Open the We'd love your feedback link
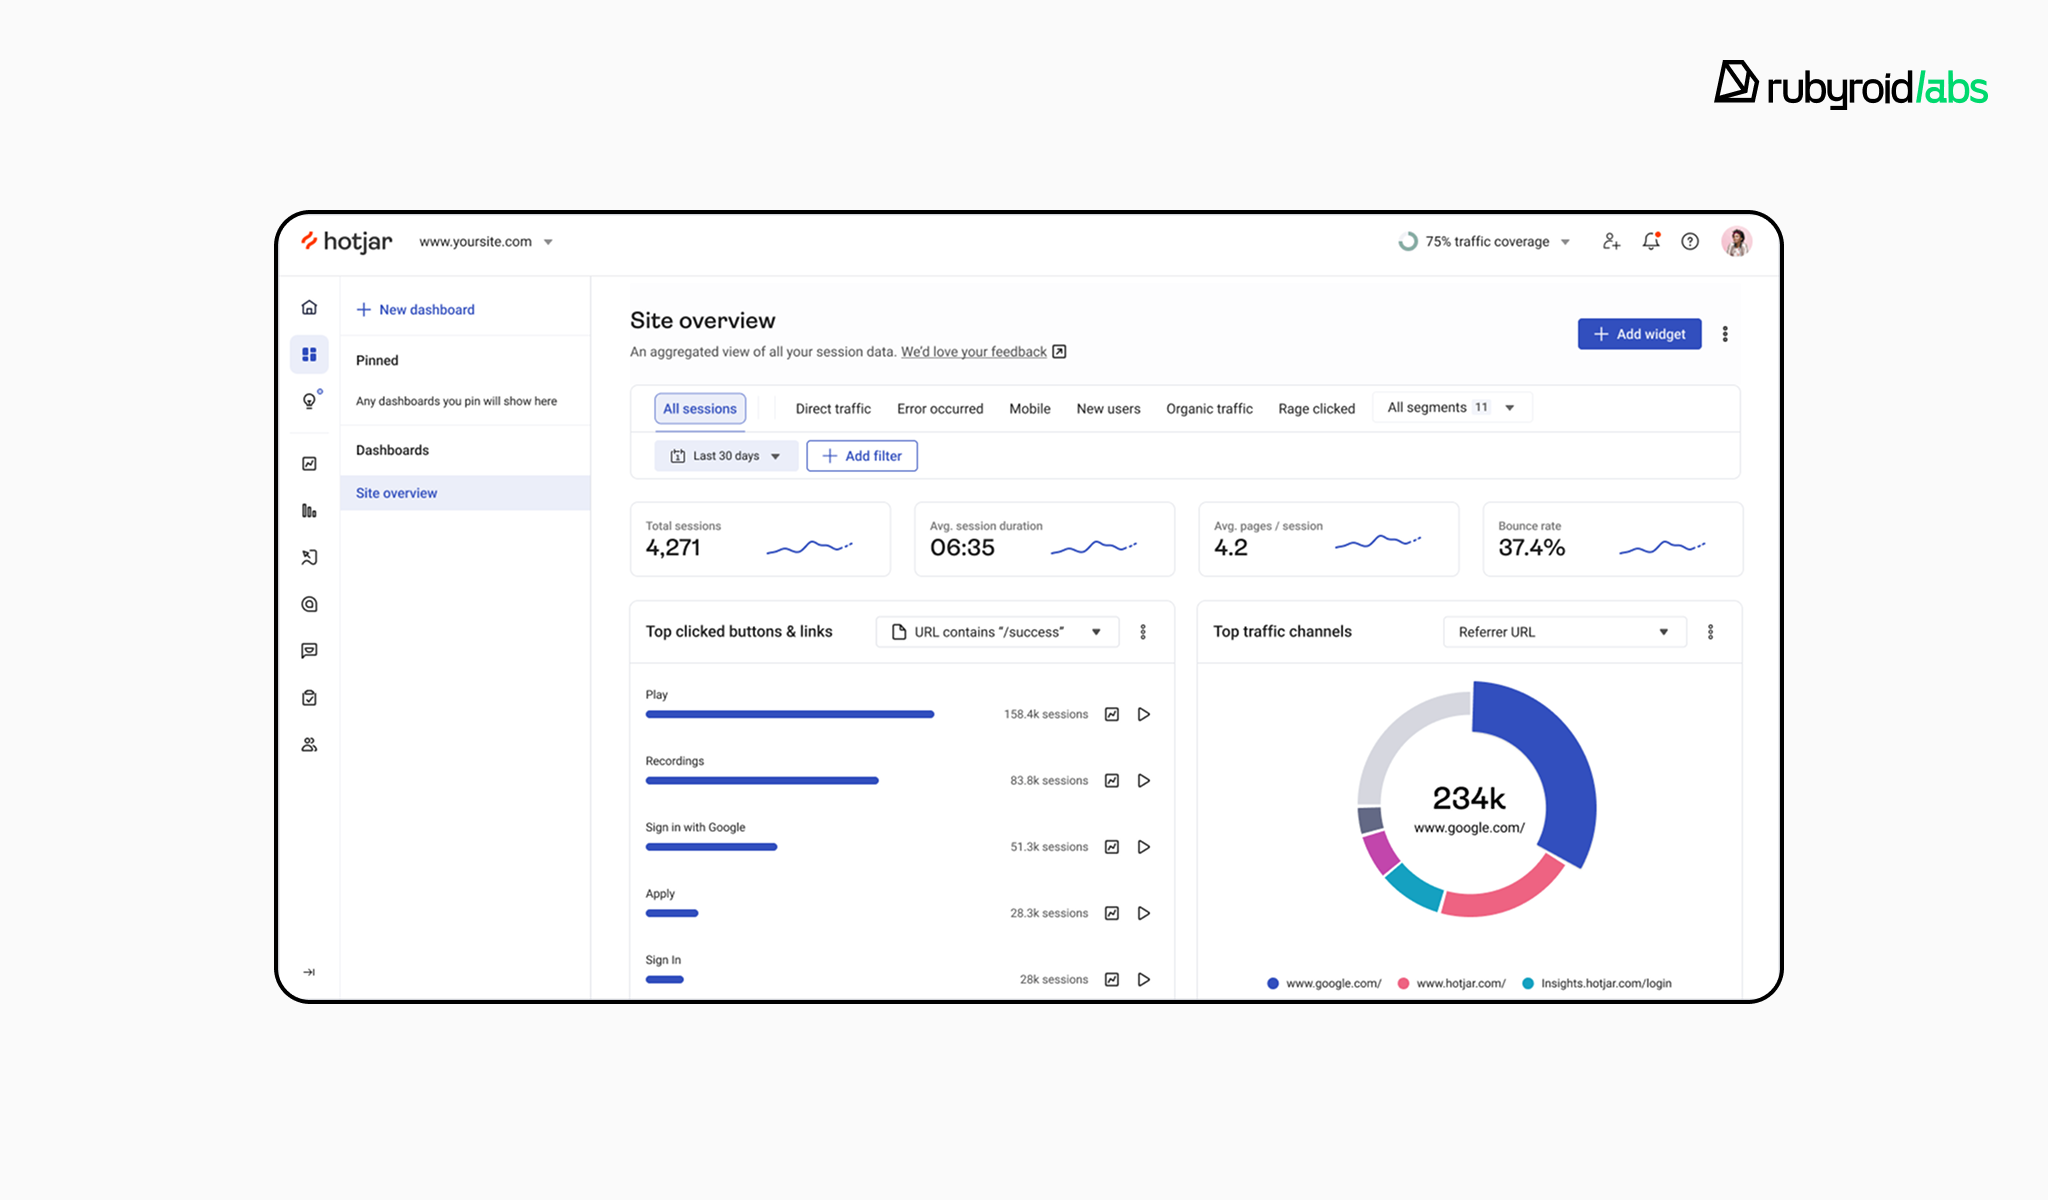This screenshot has height=1200, width=2048. tap(974, 352)
